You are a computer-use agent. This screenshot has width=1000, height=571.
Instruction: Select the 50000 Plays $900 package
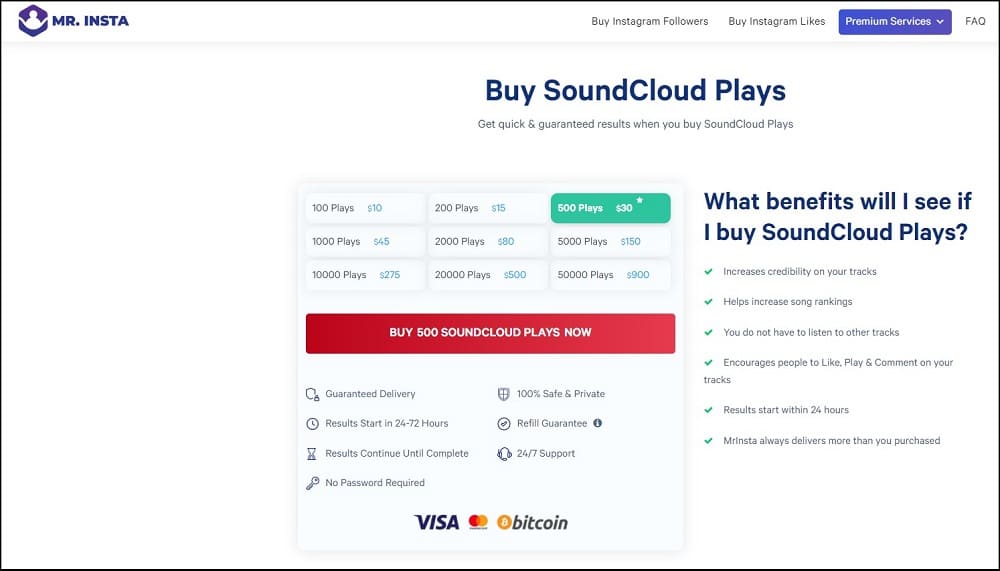click(x=610, y=275)
